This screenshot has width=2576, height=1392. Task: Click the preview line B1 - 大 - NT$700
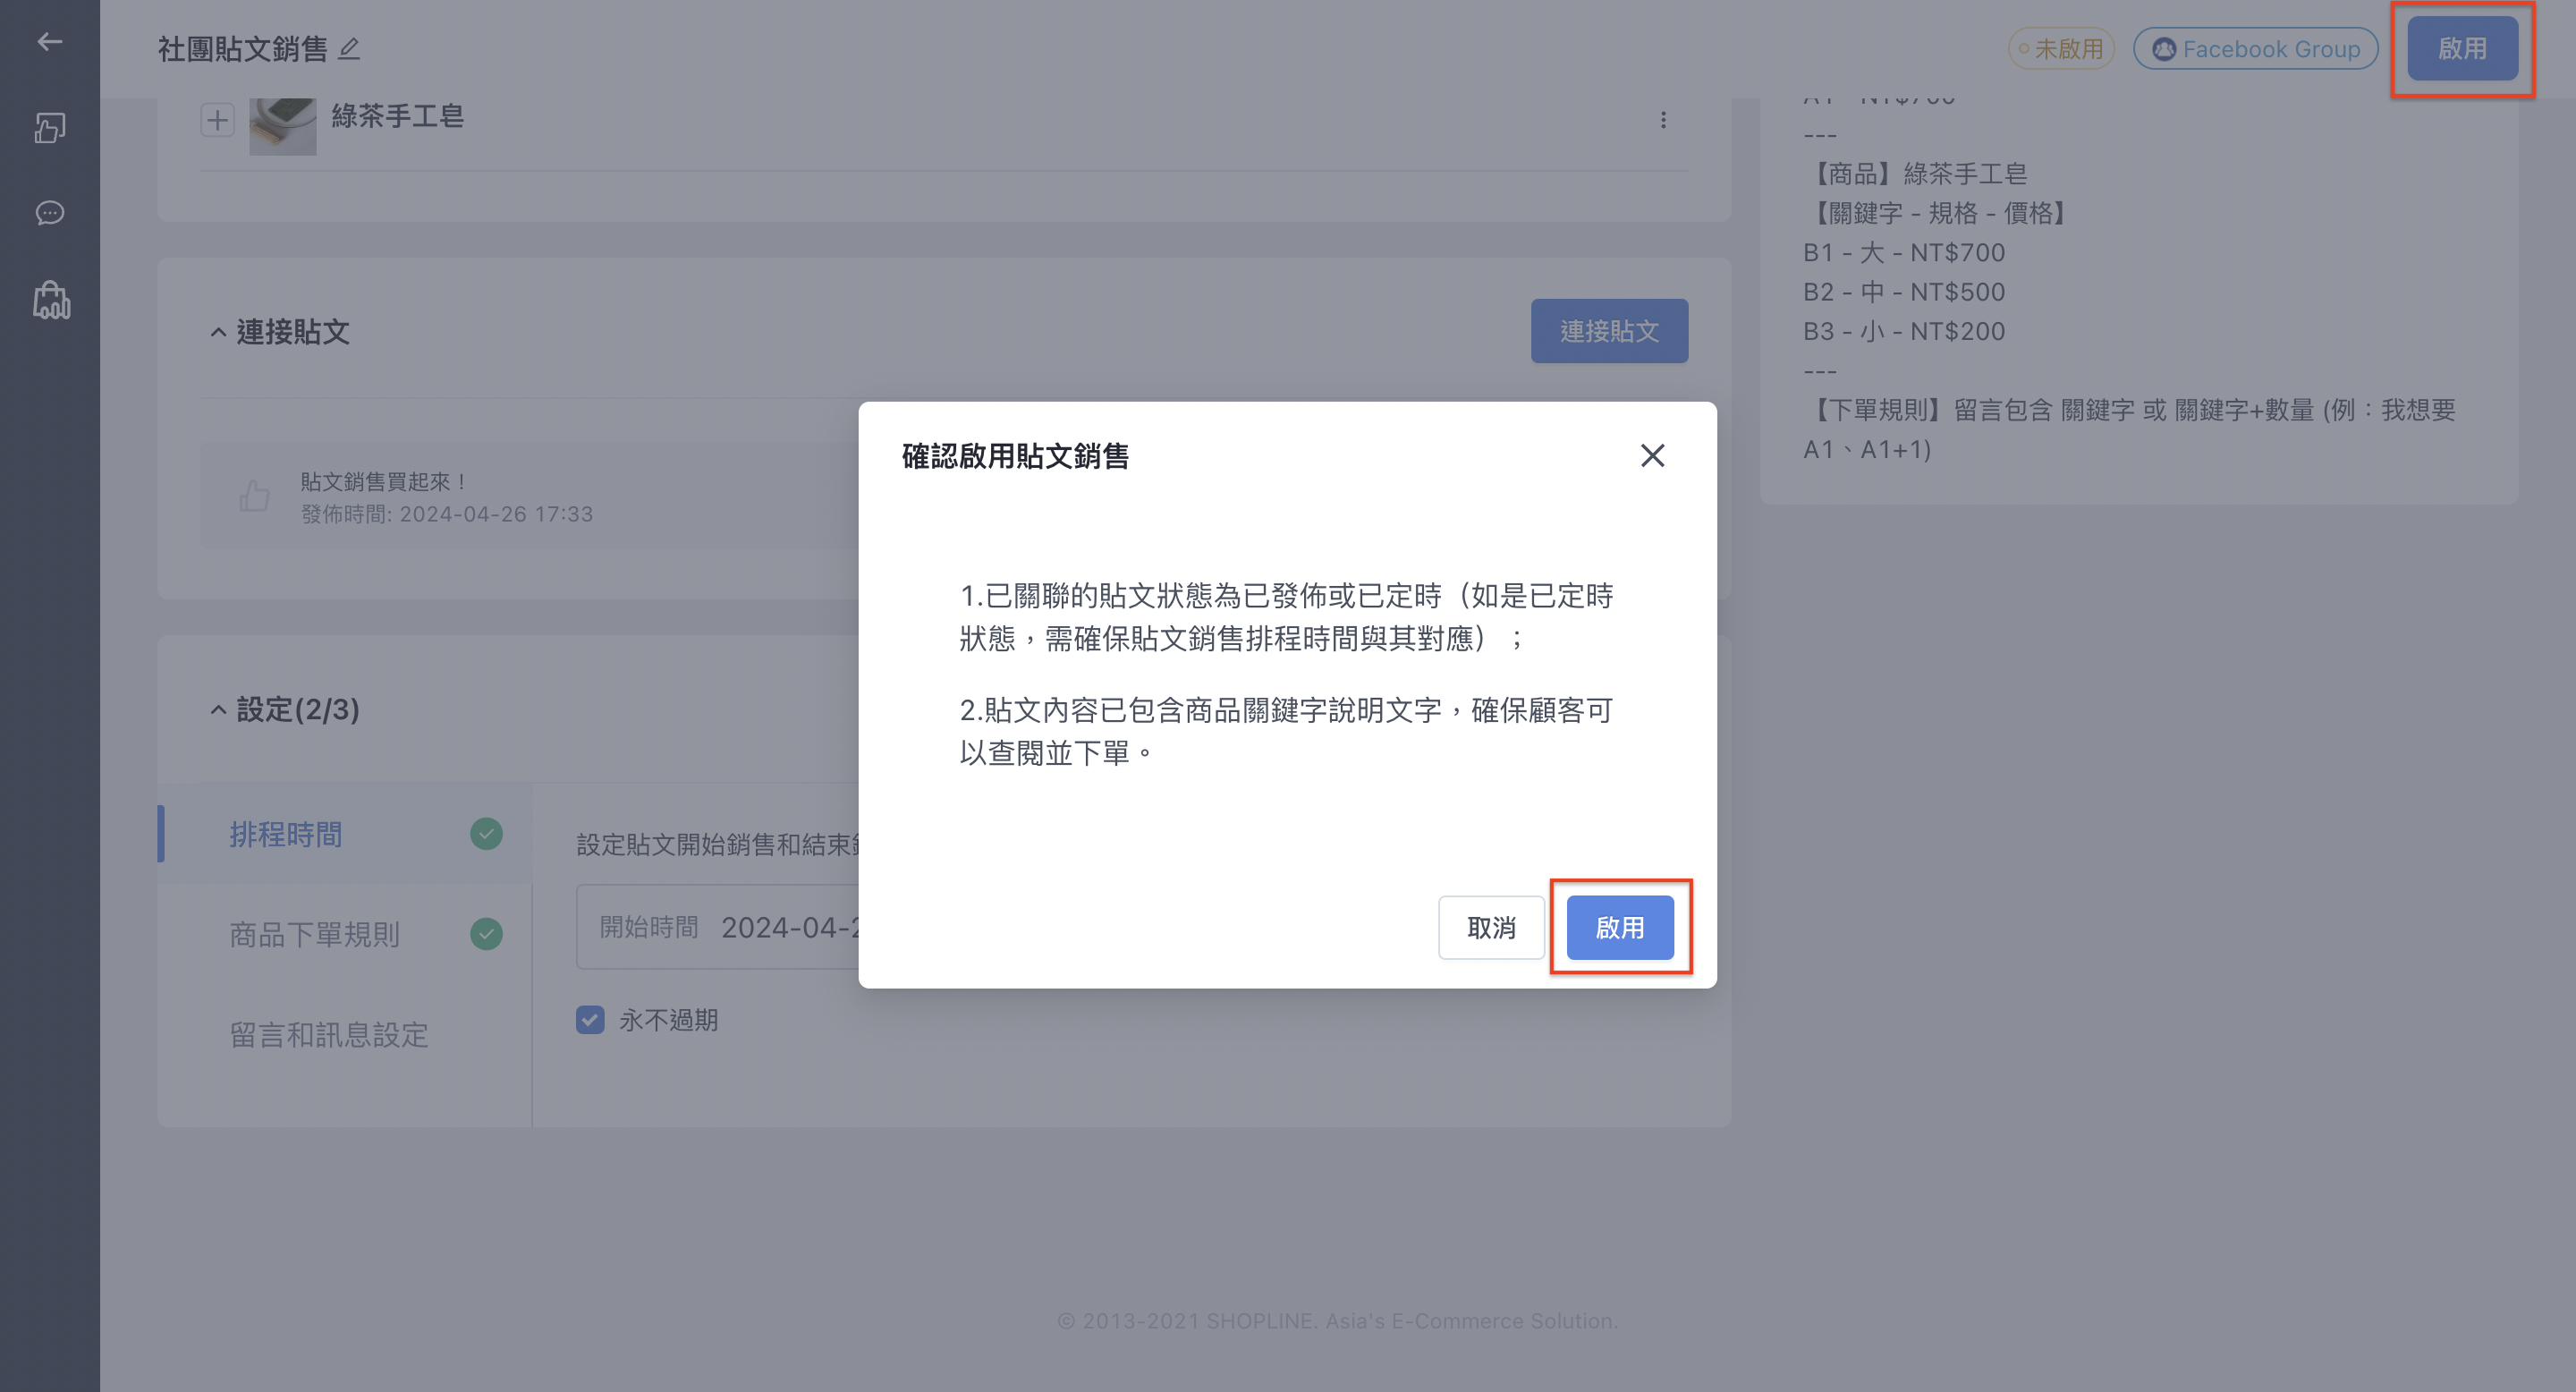[x=1904, y=252]
